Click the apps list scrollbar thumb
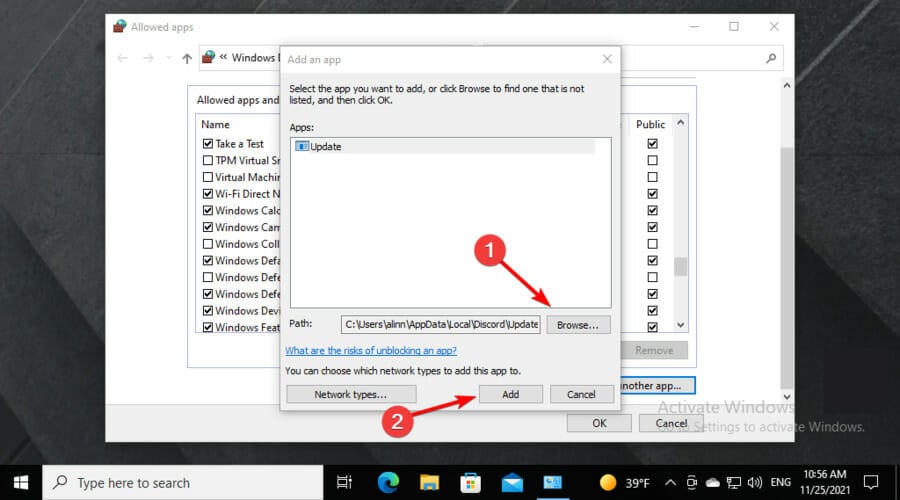Image resolution: width=900 pixels, height=500 pixels. (x=680, y=266)
